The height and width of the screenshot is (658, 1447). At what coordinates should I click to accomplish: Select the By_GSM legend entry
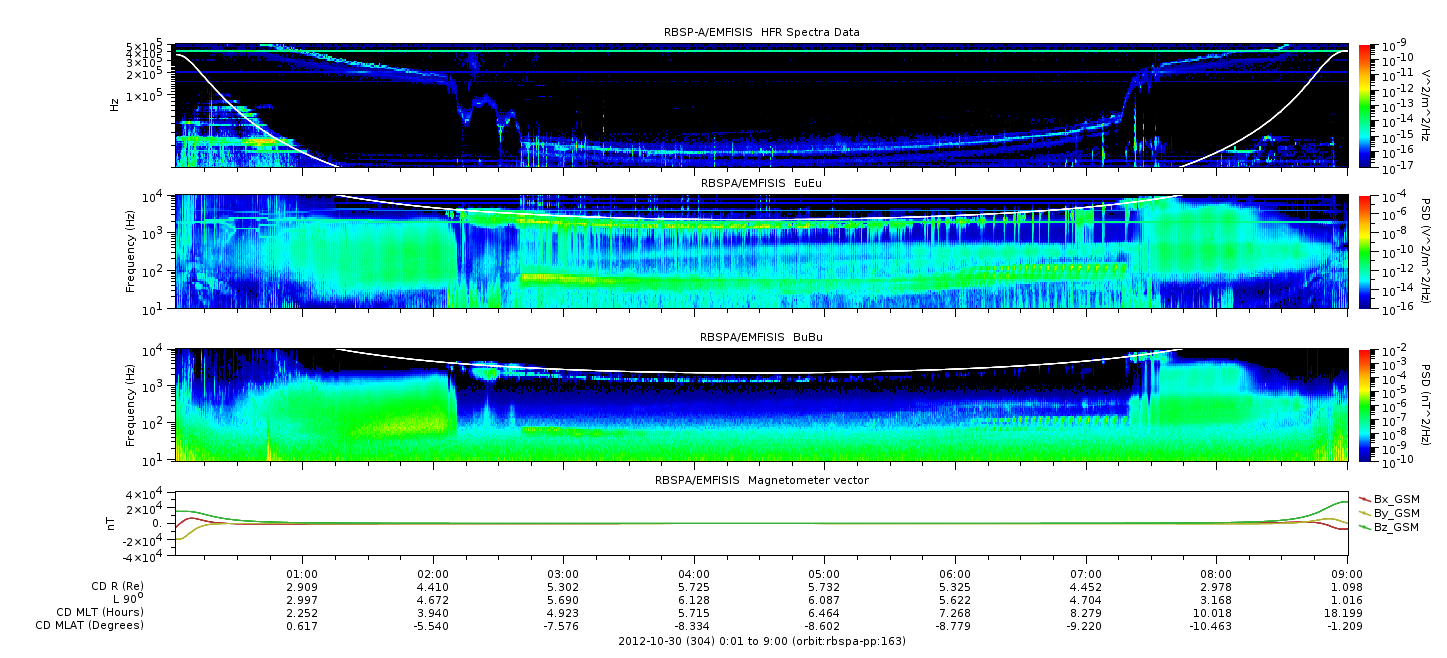pos(1394,512)
